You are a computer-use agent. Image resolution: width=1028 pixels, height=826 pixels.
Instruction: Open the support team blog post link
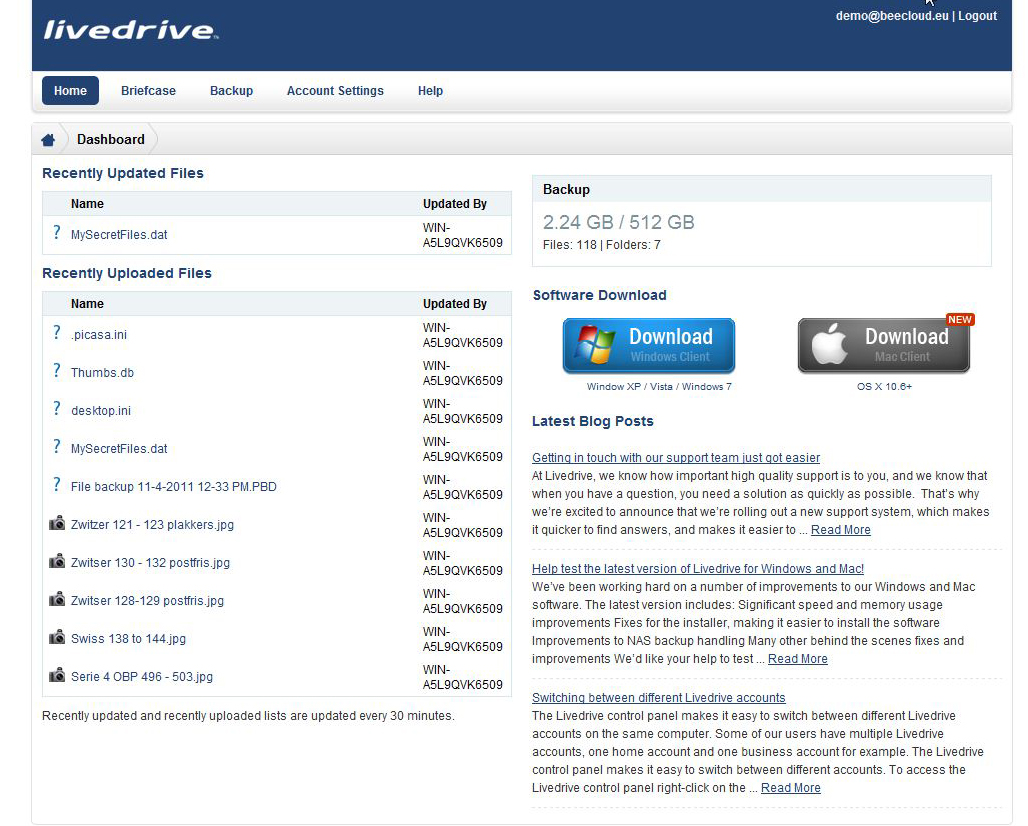pos(676,458)
